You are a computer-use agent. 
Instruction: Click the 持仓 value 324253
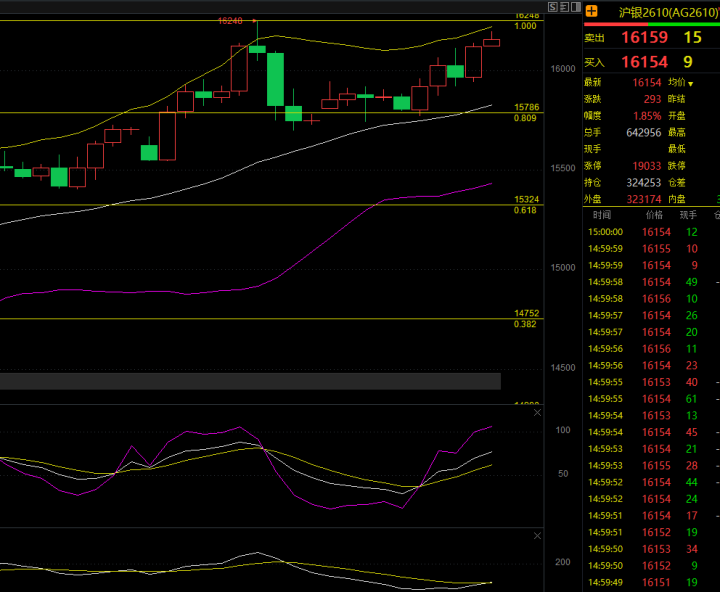[x=644, y=183]
